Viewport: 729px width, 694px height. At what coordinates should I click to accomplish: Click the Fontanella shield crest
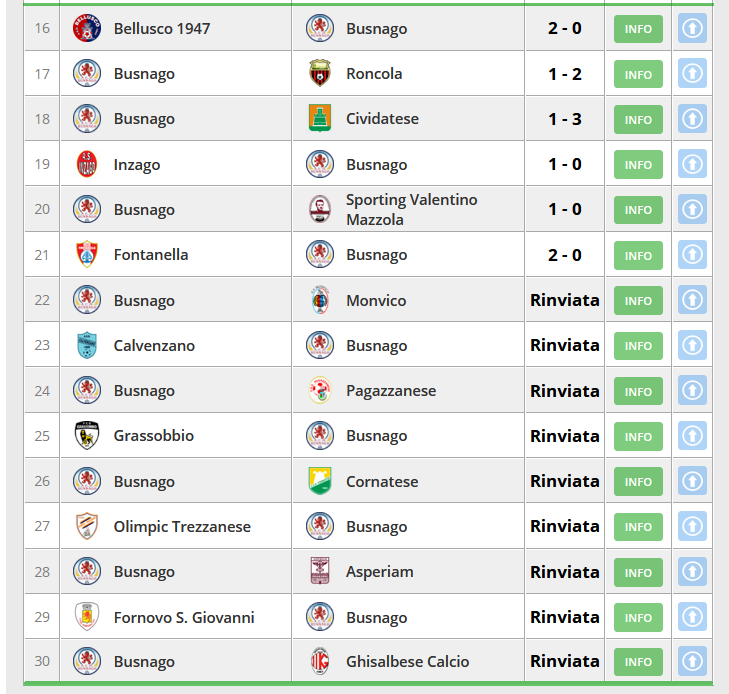pyautogui.click(x=87, y=254)
